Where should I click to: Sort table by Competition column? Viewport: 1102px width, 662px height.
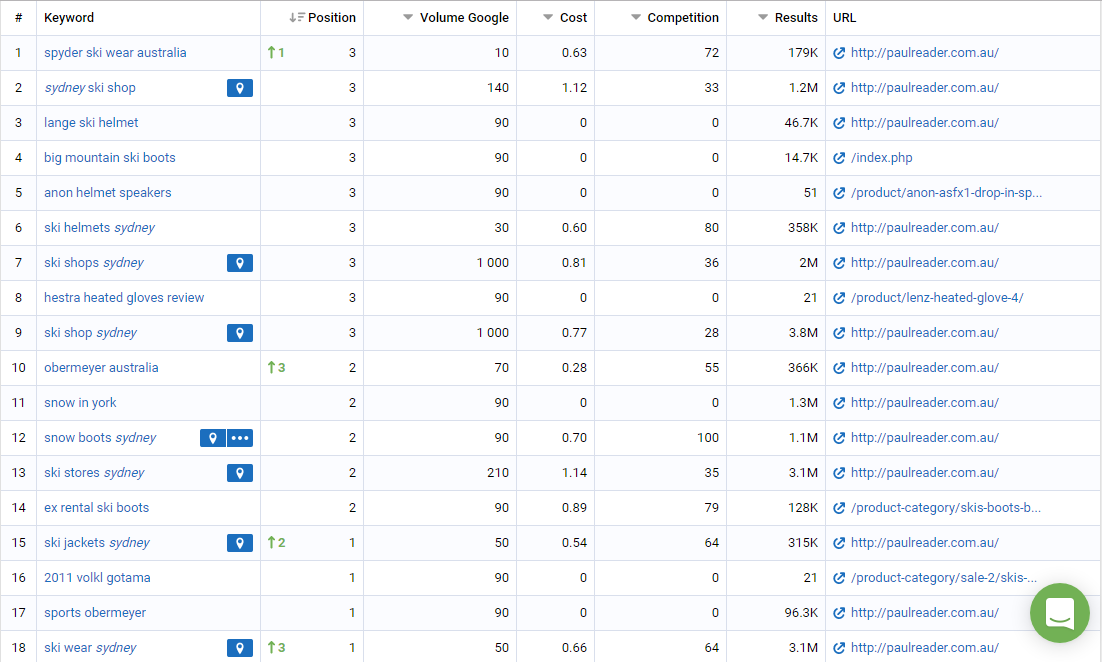tap(675, 18)
